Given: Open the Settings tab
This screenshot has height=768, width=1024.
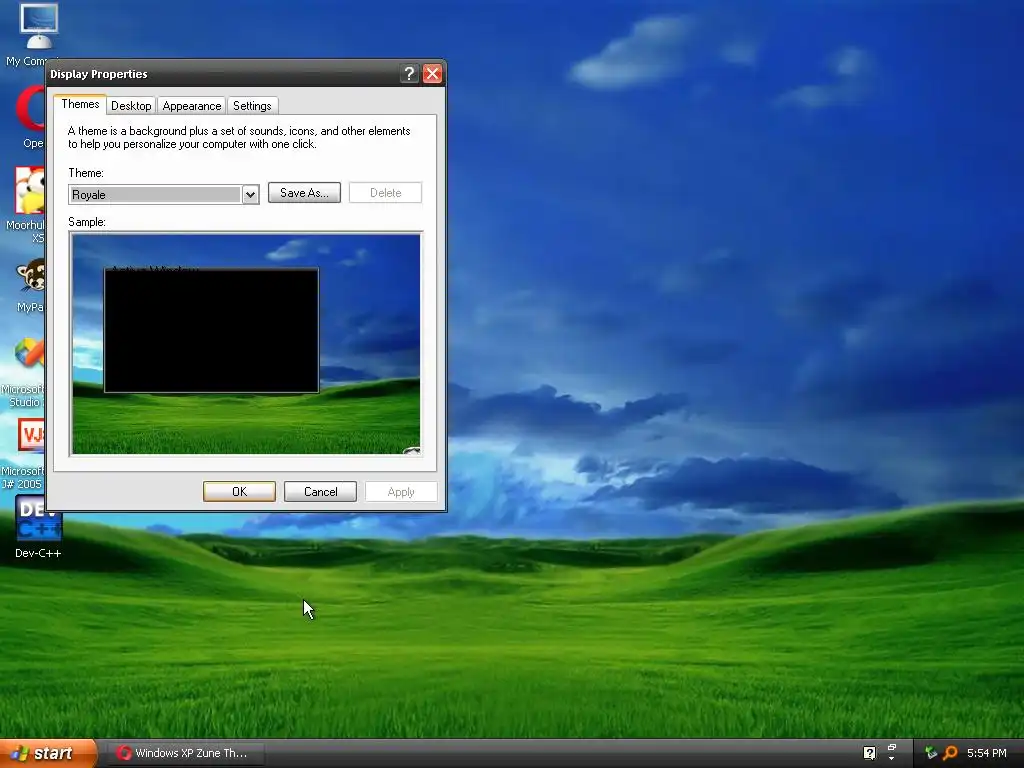Looking at the screenshot, I should coord(252,106).
